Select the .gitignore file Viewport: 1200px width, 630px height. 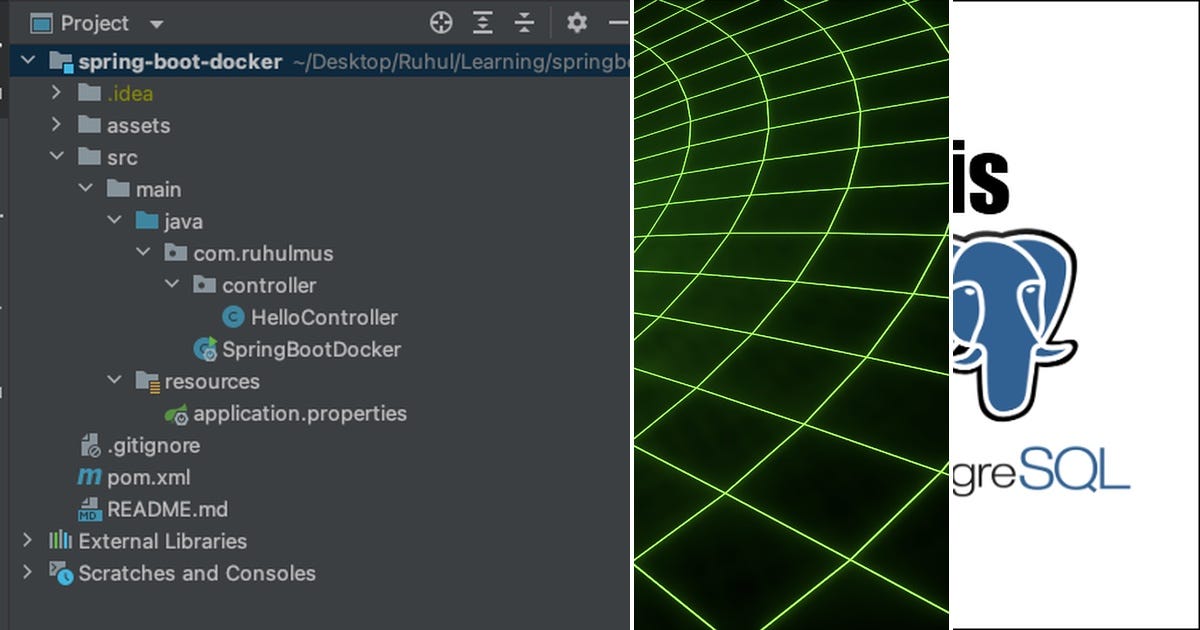click(x=151, y=445)
